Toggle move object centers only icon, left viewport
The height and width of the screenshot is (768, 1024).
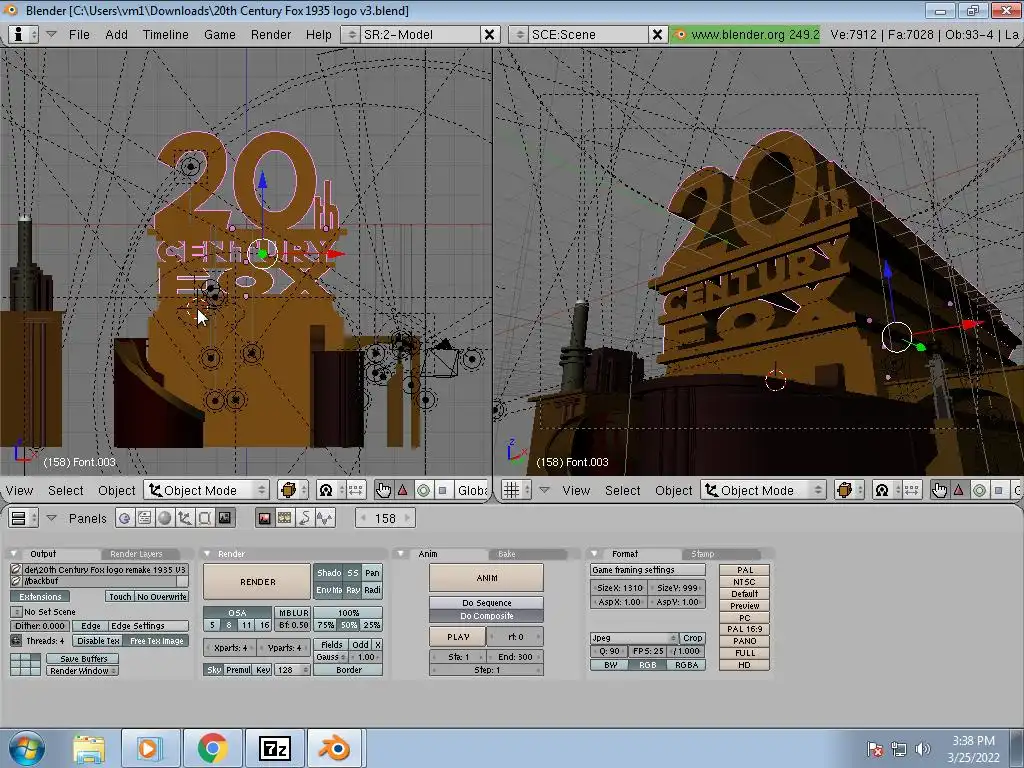point(356,490)
